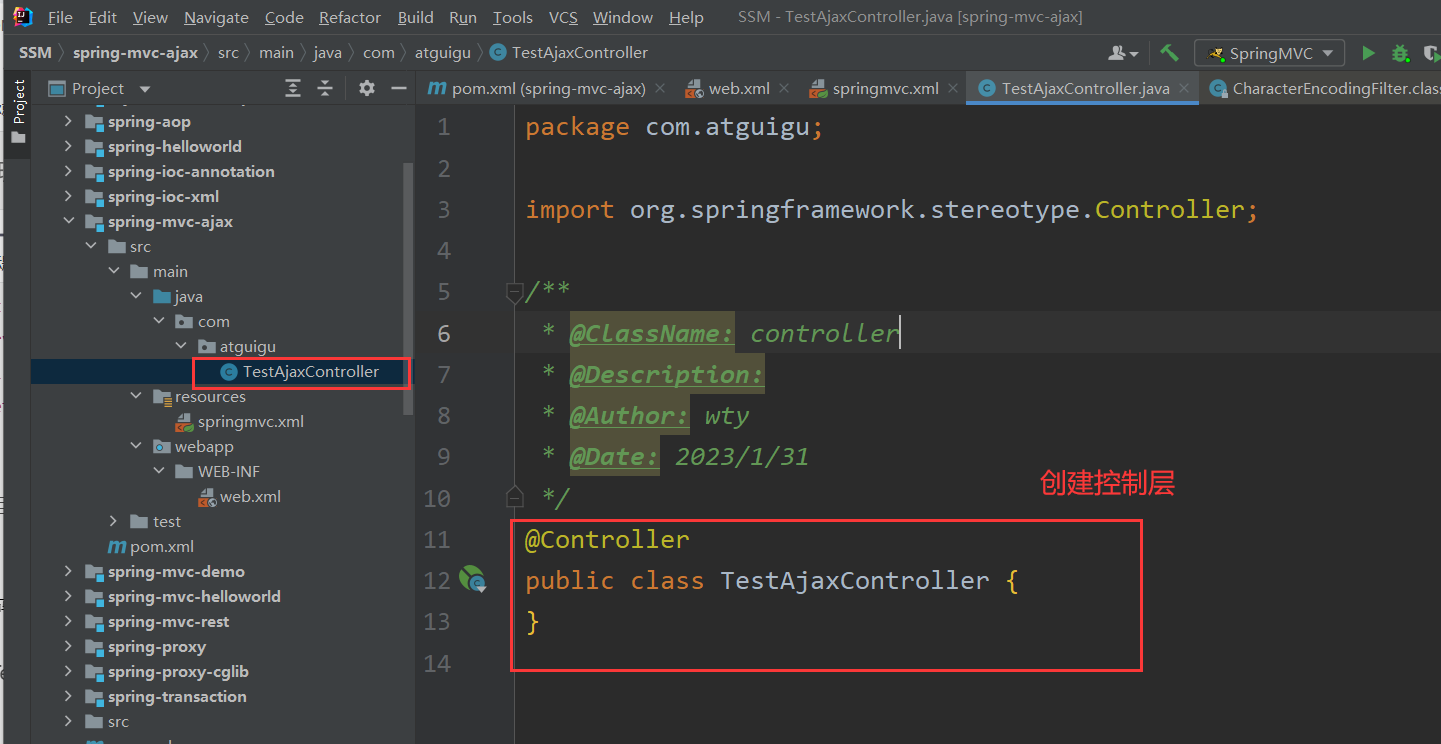This screenshot has height=744, width=1441.
Task: Open the Build menu
Action: [415, 17]
